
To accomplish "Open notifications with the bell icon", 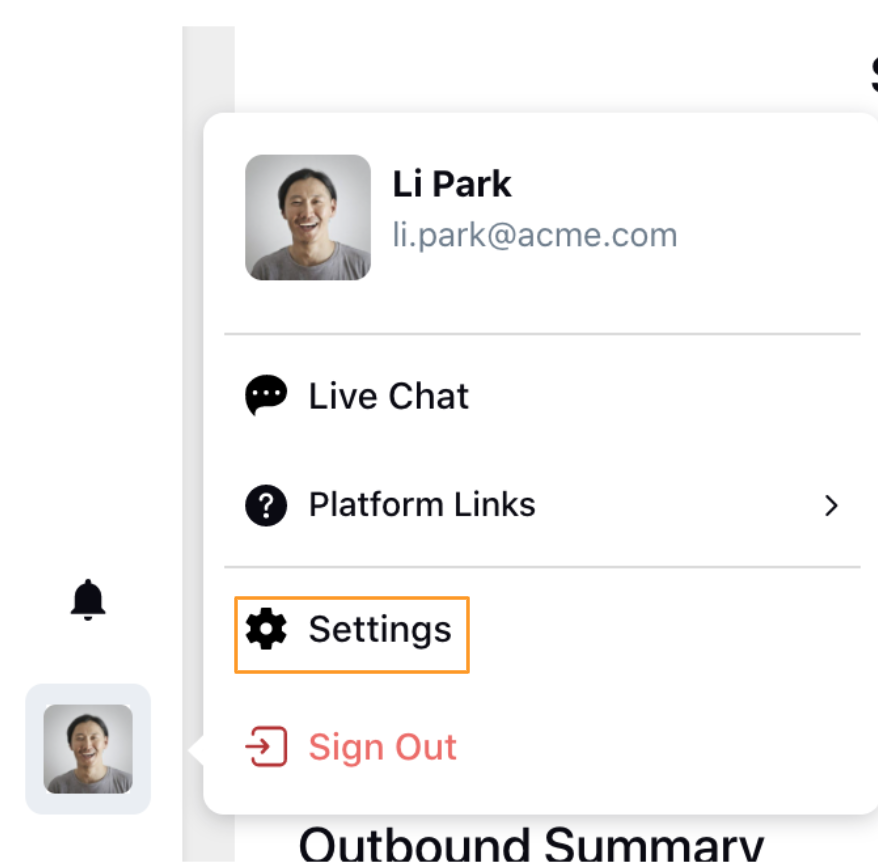I will tap(88, 599).
